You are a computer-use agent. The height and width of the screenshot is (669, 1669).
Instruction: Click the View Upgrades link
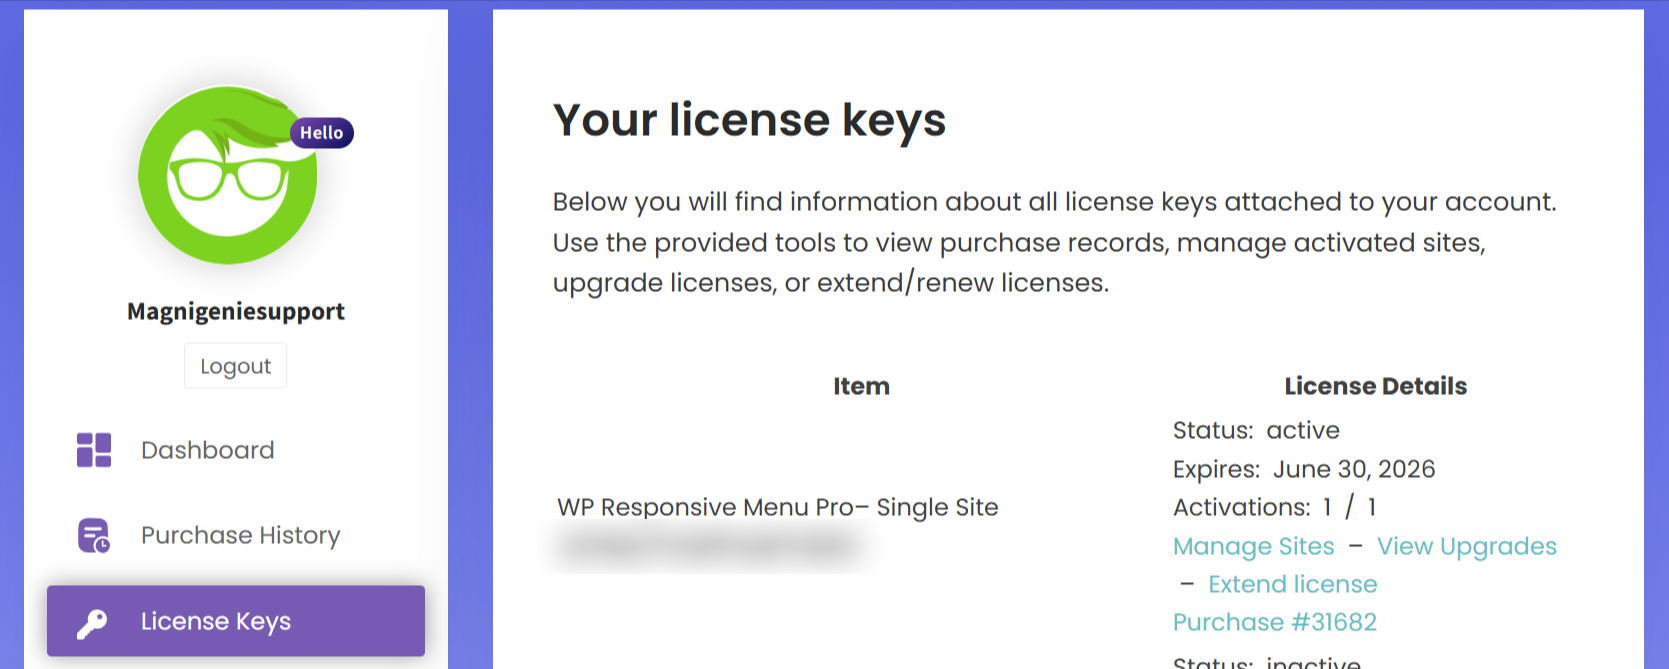coord(1465,546)
